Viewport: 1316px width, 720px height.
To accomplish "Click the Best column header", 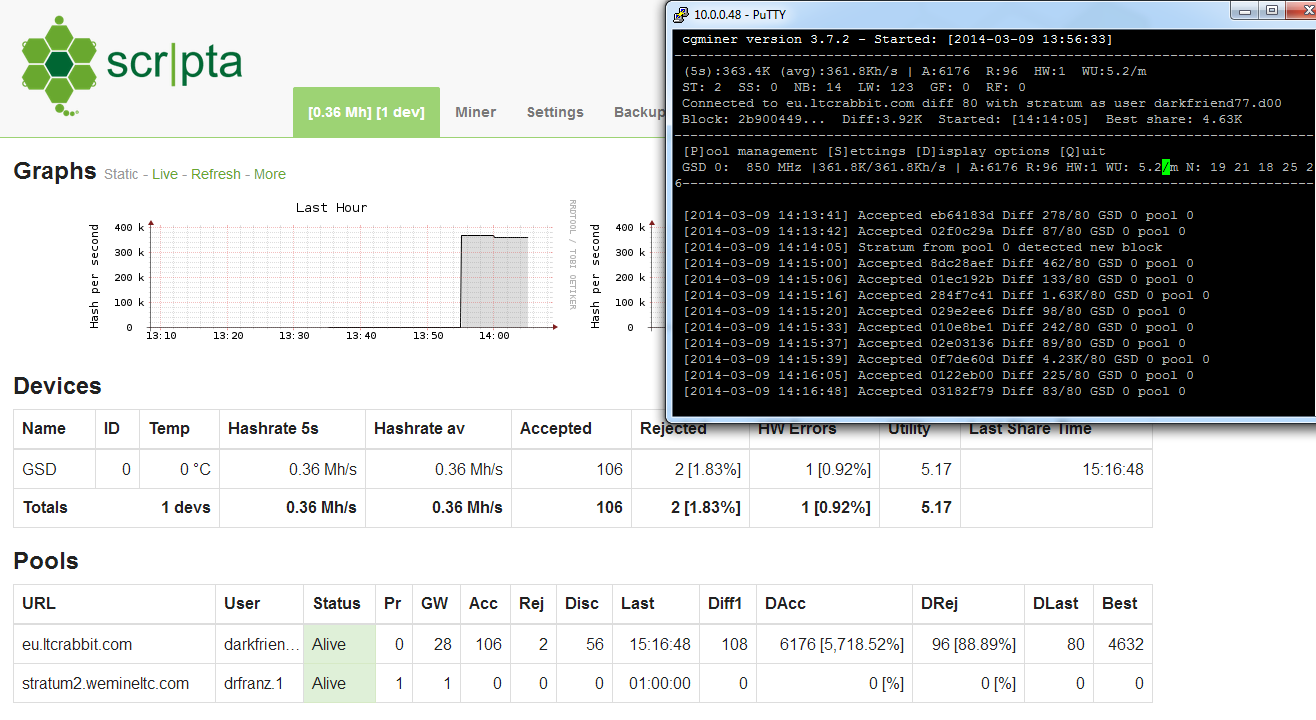I will pyautogui.click(x=1120, y=603).
